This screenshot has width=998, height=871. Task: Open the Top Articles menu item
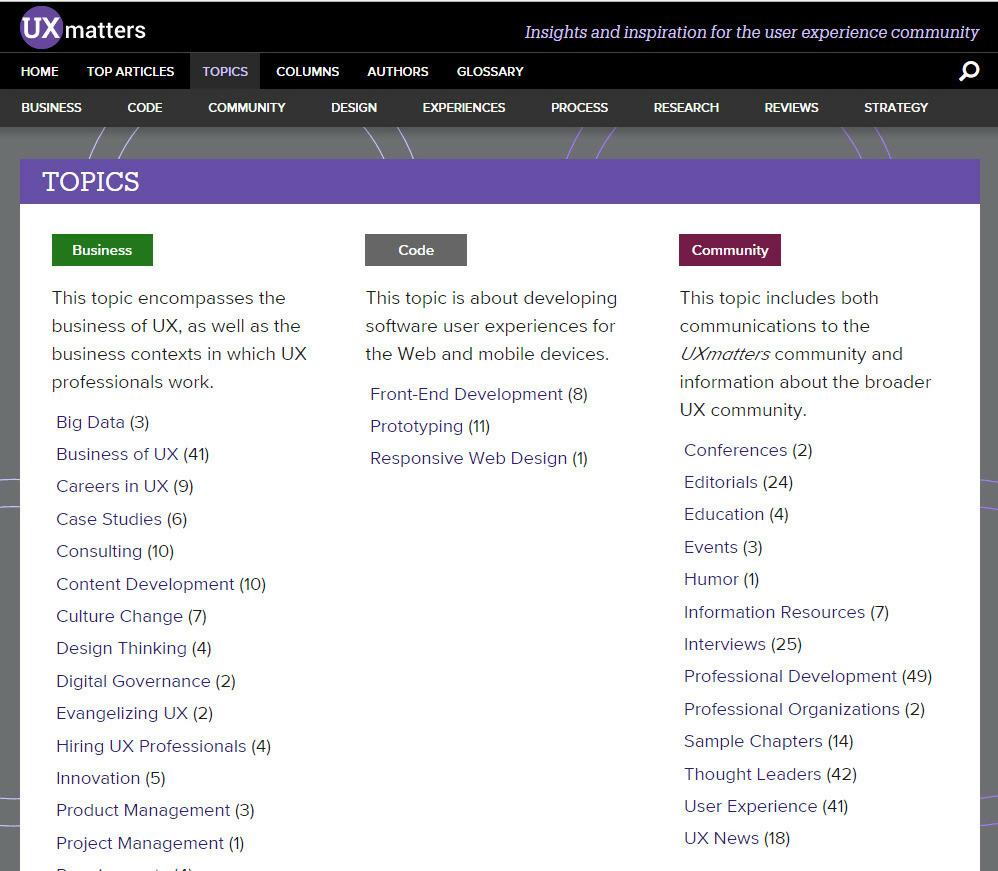click(x=130, y=71)
